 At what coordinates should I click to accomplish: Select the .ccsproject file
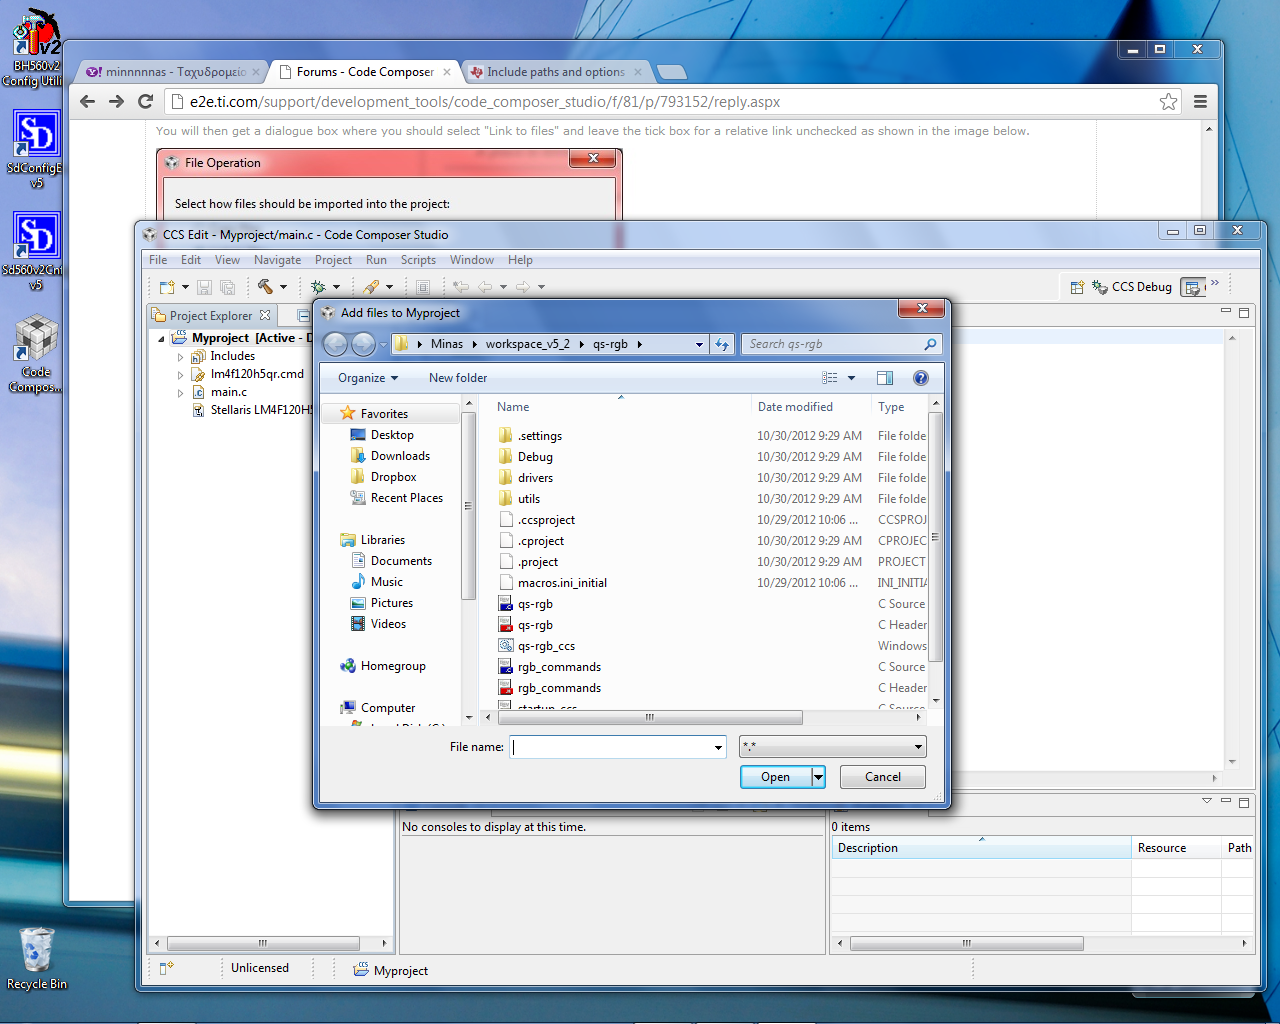point(546,520)
